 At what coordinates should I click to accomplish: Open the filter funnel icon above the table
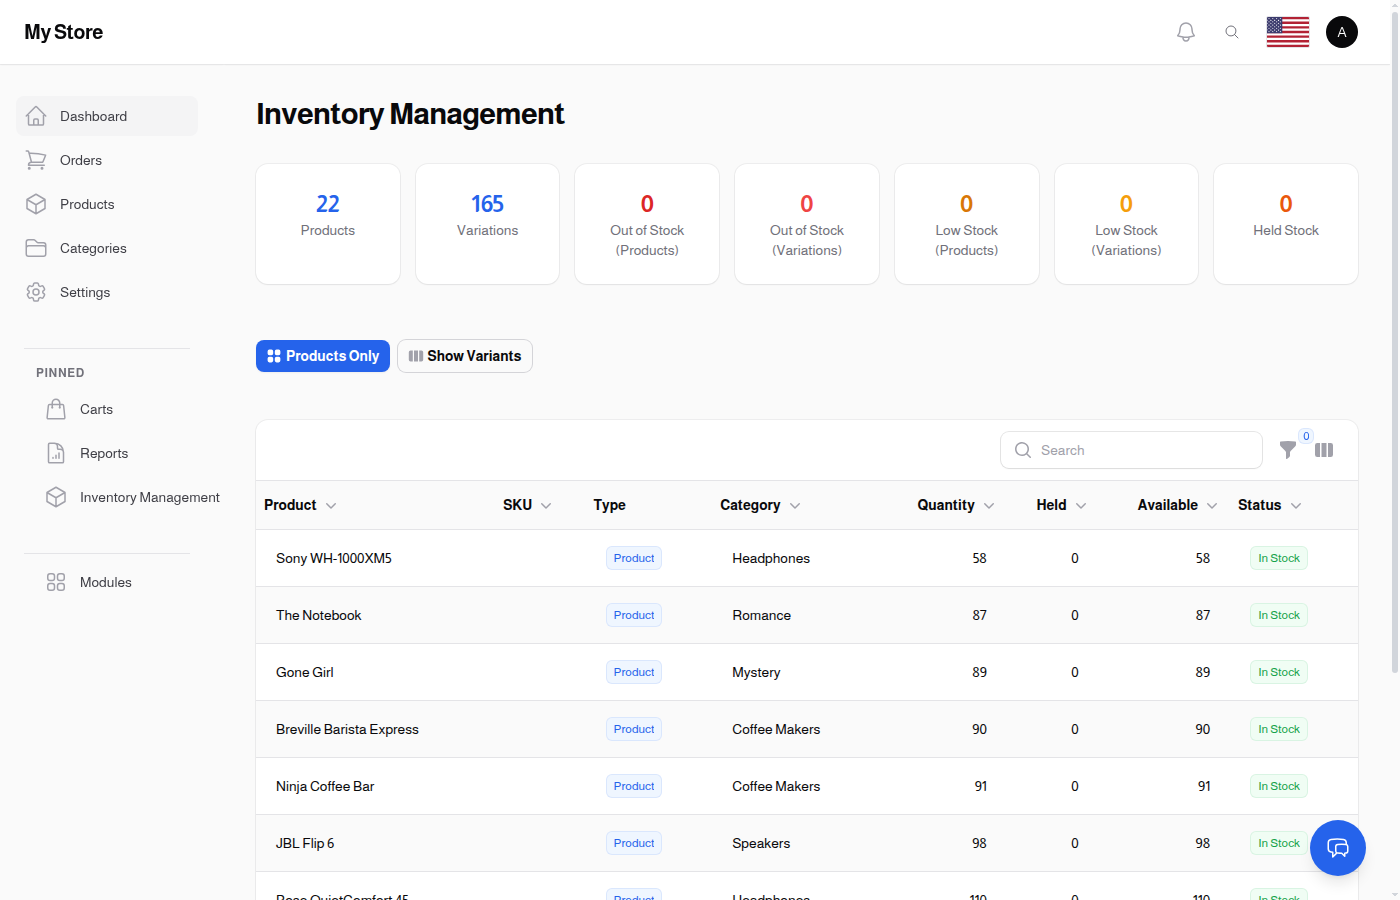(1288, 450)
